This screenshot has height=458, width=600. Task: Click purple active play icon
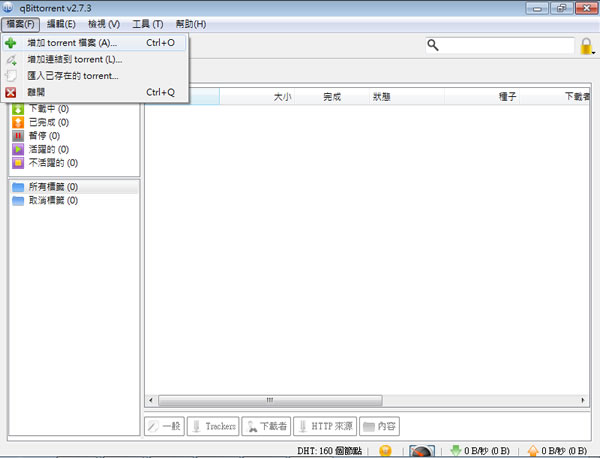18,149
